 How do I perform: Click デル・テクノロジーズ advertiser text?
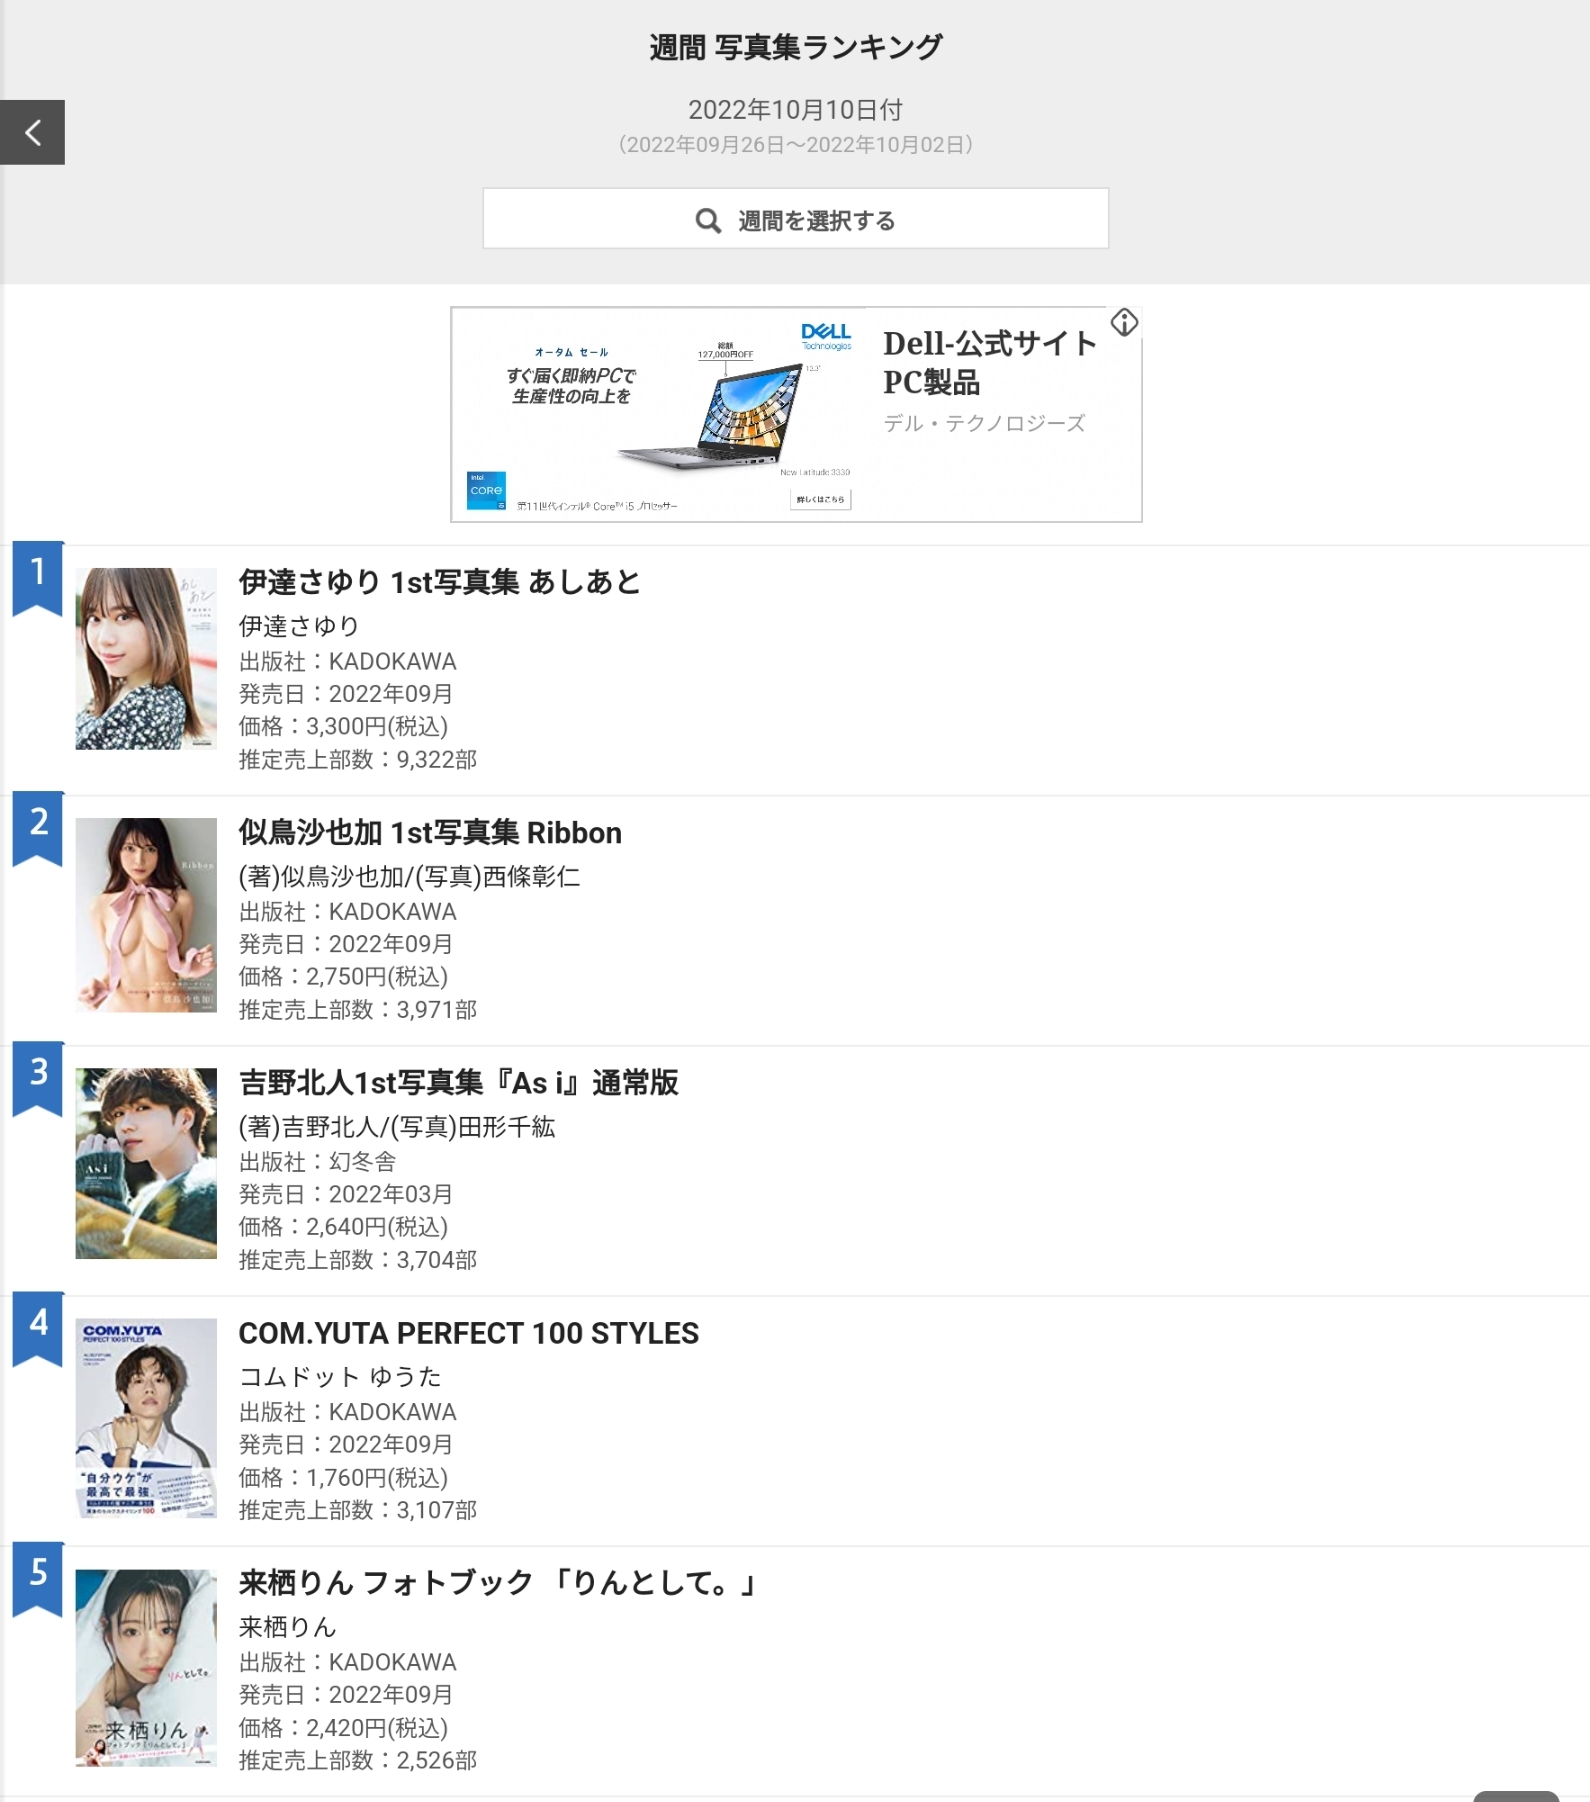(984, 423)
